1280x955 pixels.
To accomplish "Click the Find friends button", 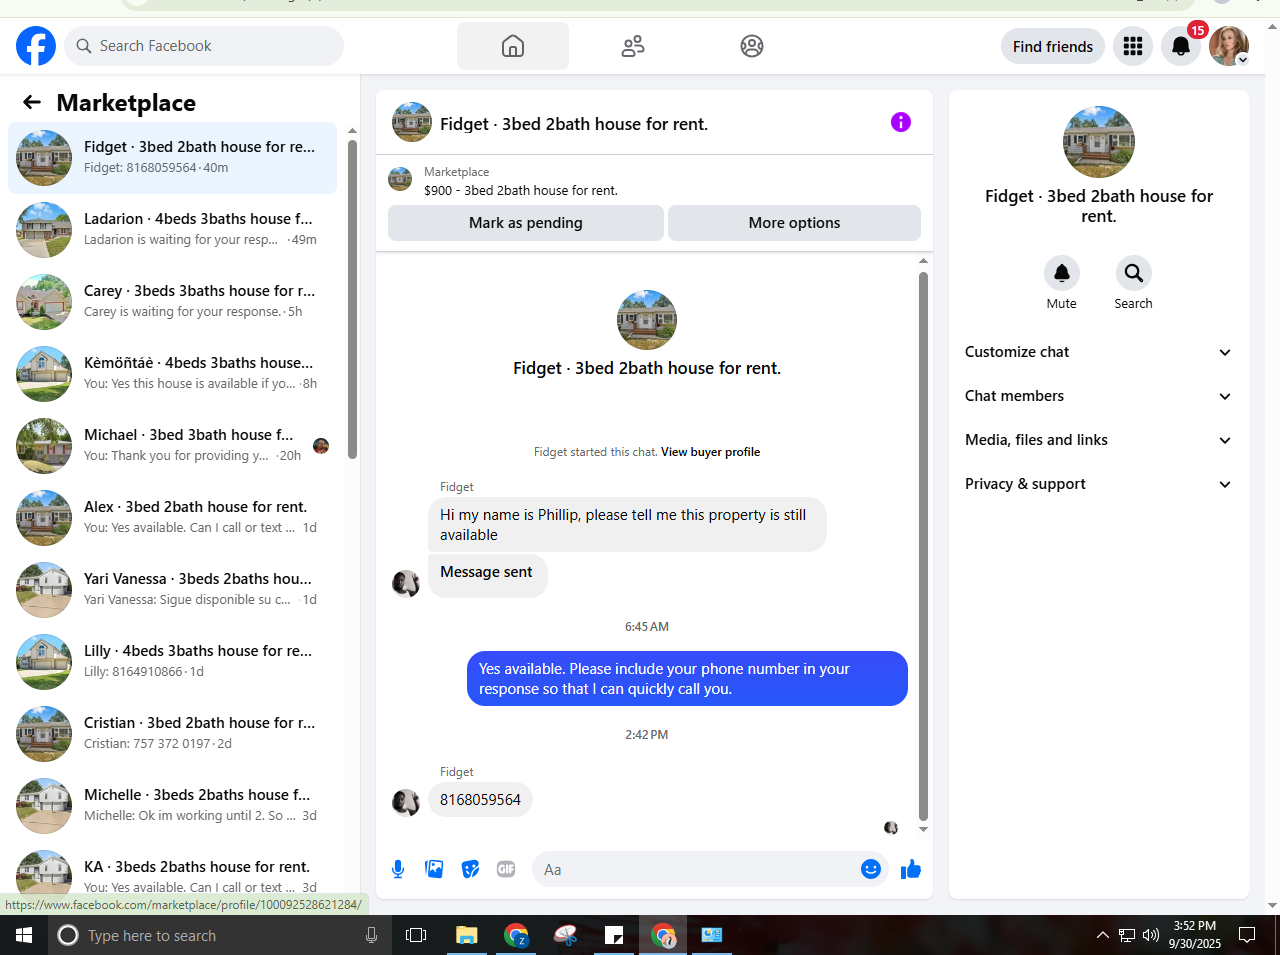I will 1053,46.
